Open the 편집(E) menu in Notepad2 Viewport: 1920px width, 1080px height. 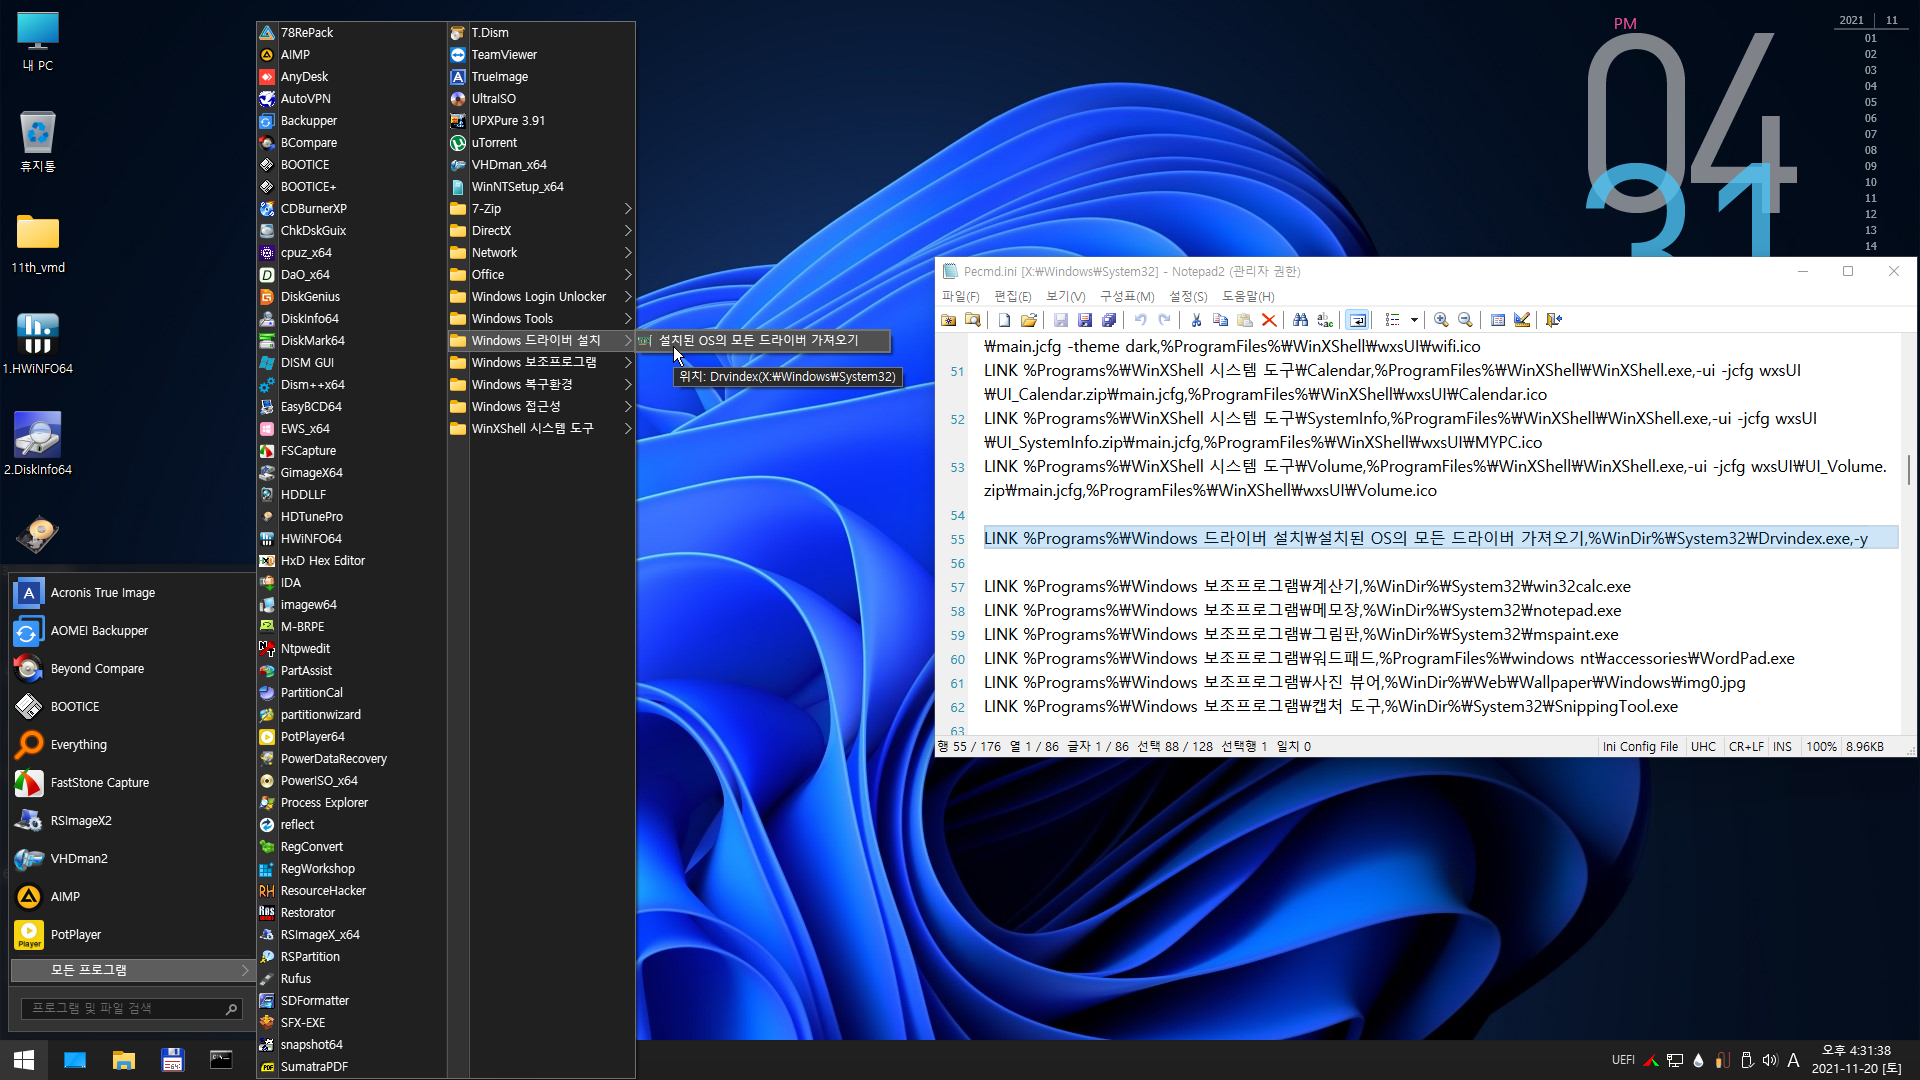1012,296
